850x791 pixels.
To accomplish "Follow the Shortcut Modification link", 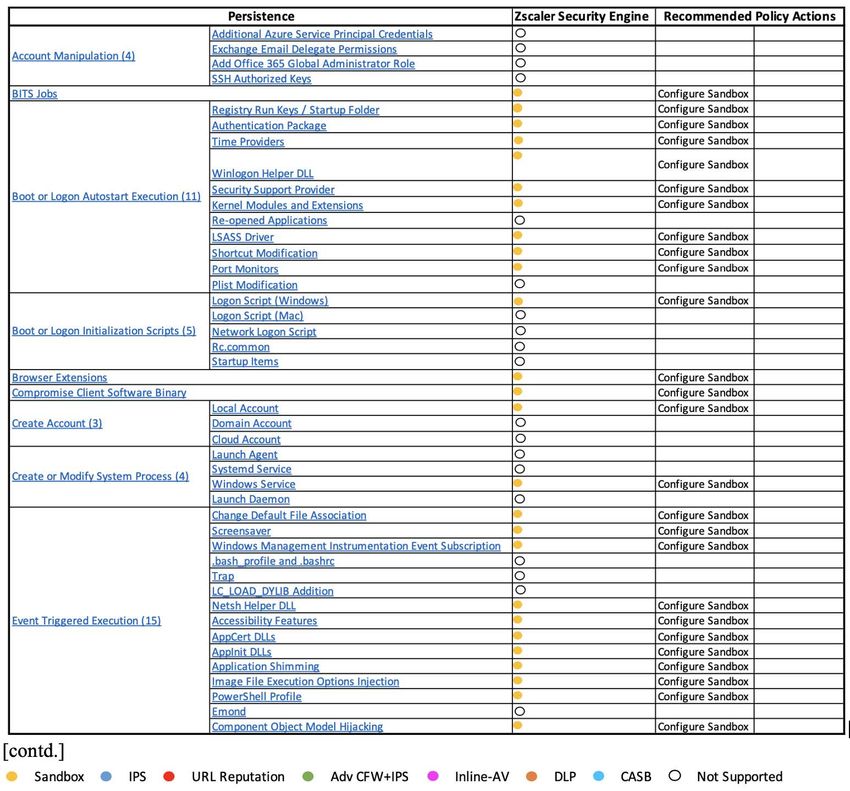I will [x=265, y=253].
